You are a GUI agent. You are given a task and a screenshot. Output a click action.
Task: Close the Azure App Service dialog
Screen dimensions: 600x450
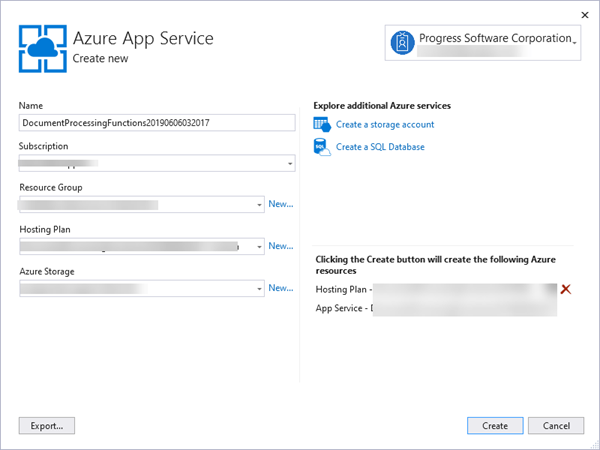585,15
